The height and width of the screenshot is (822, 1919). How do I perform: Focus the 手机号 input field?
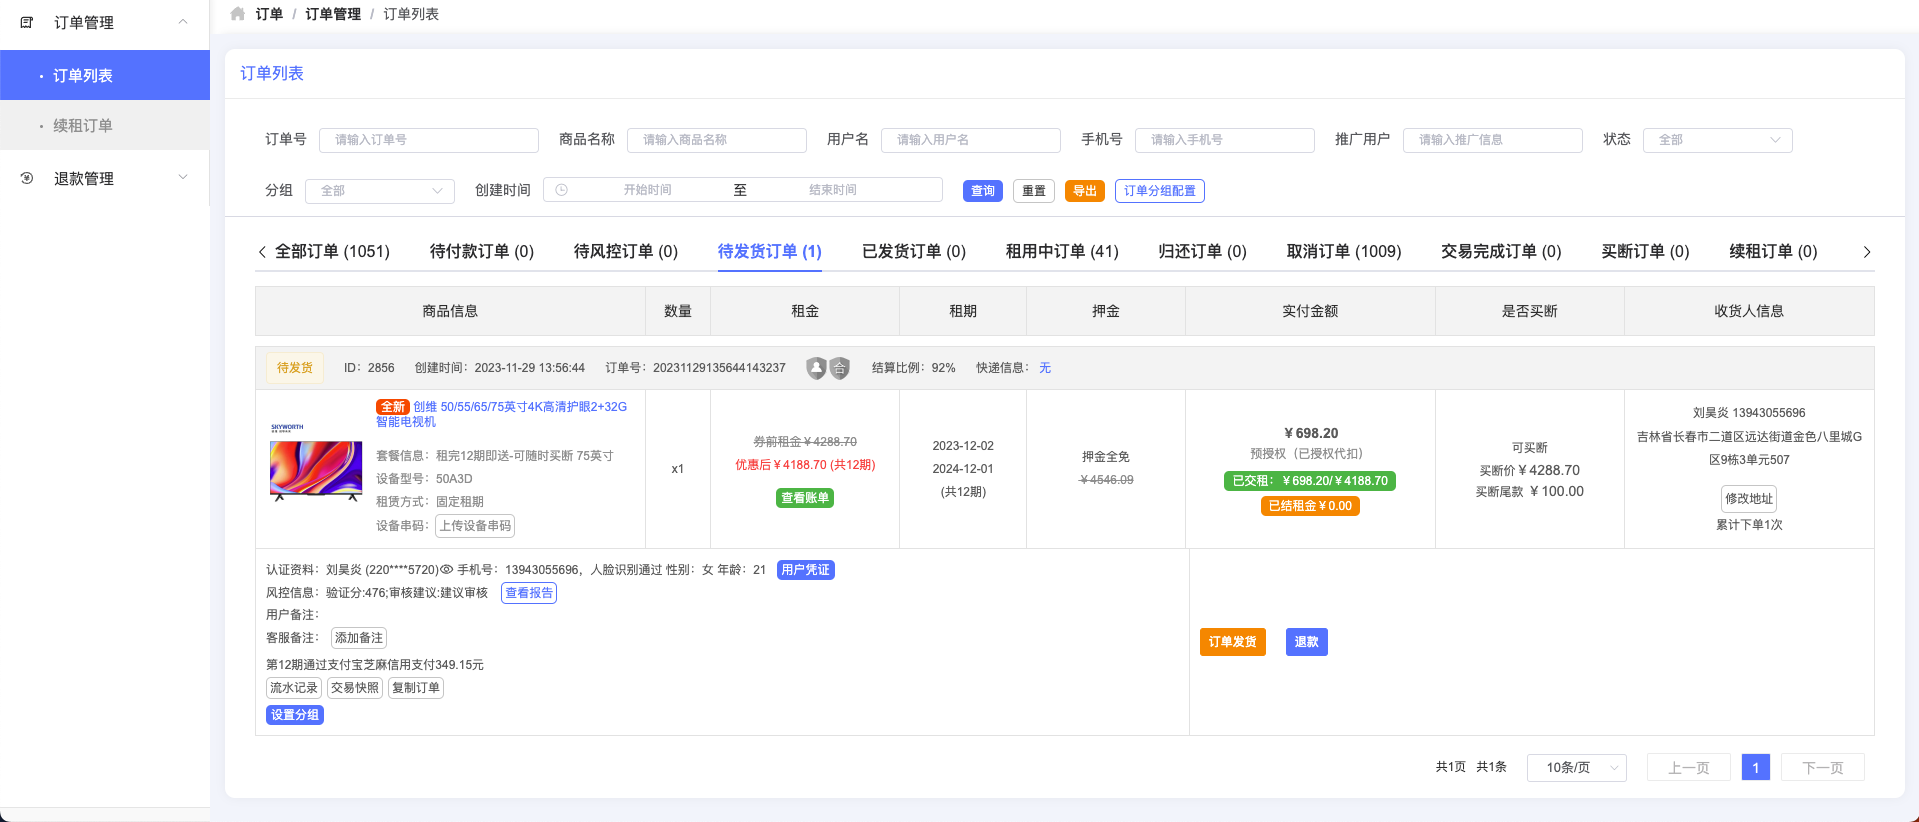pos(1225,140)
